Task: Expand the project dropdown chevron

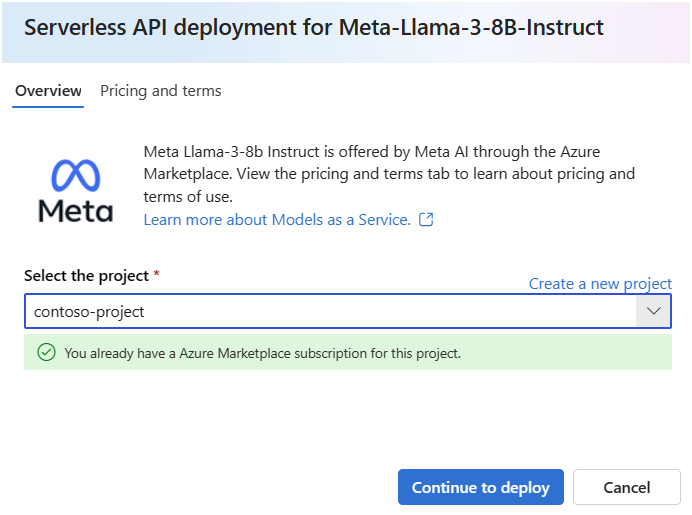Action: (654, 311)
